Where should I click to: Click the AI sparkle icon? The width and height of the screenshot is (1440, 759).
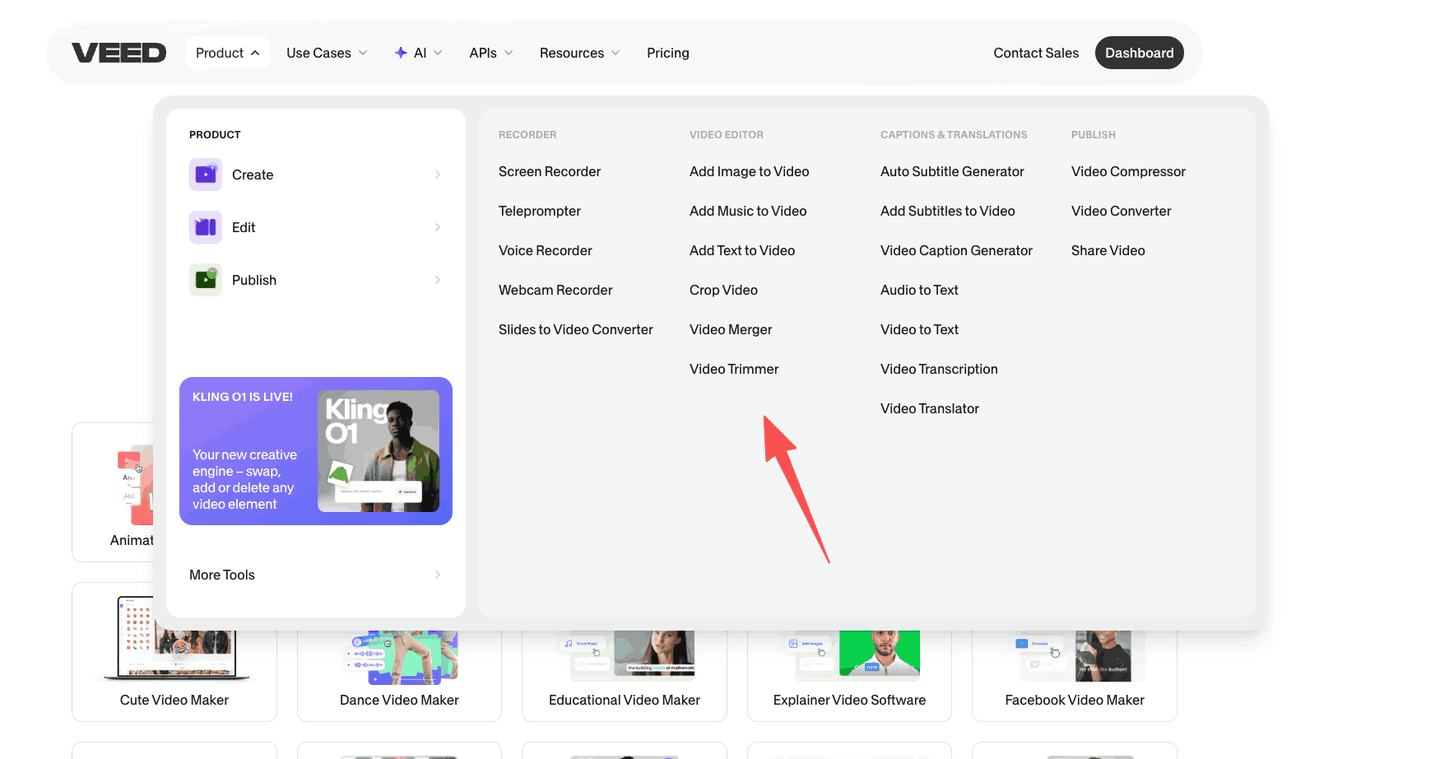400,53
